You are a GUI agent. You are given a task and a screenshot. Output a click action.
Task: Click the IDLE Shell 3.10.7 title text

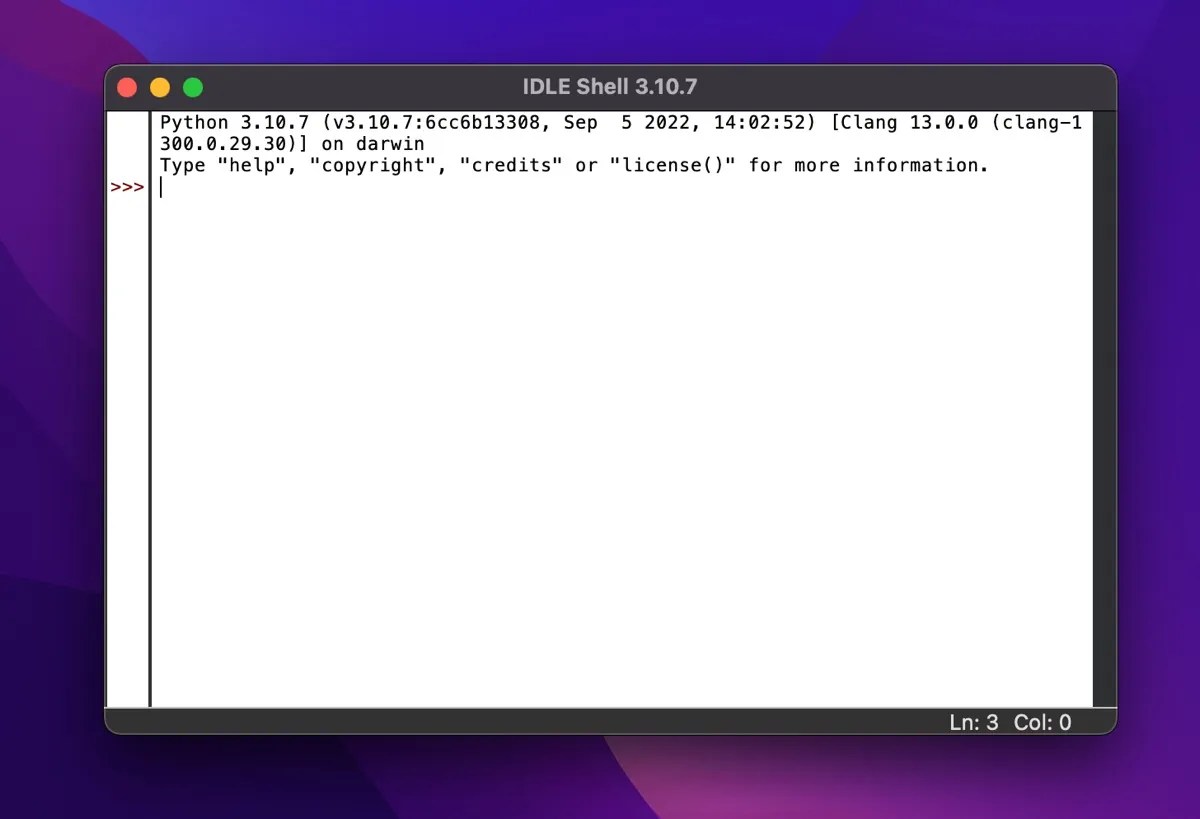coord(610,86)
